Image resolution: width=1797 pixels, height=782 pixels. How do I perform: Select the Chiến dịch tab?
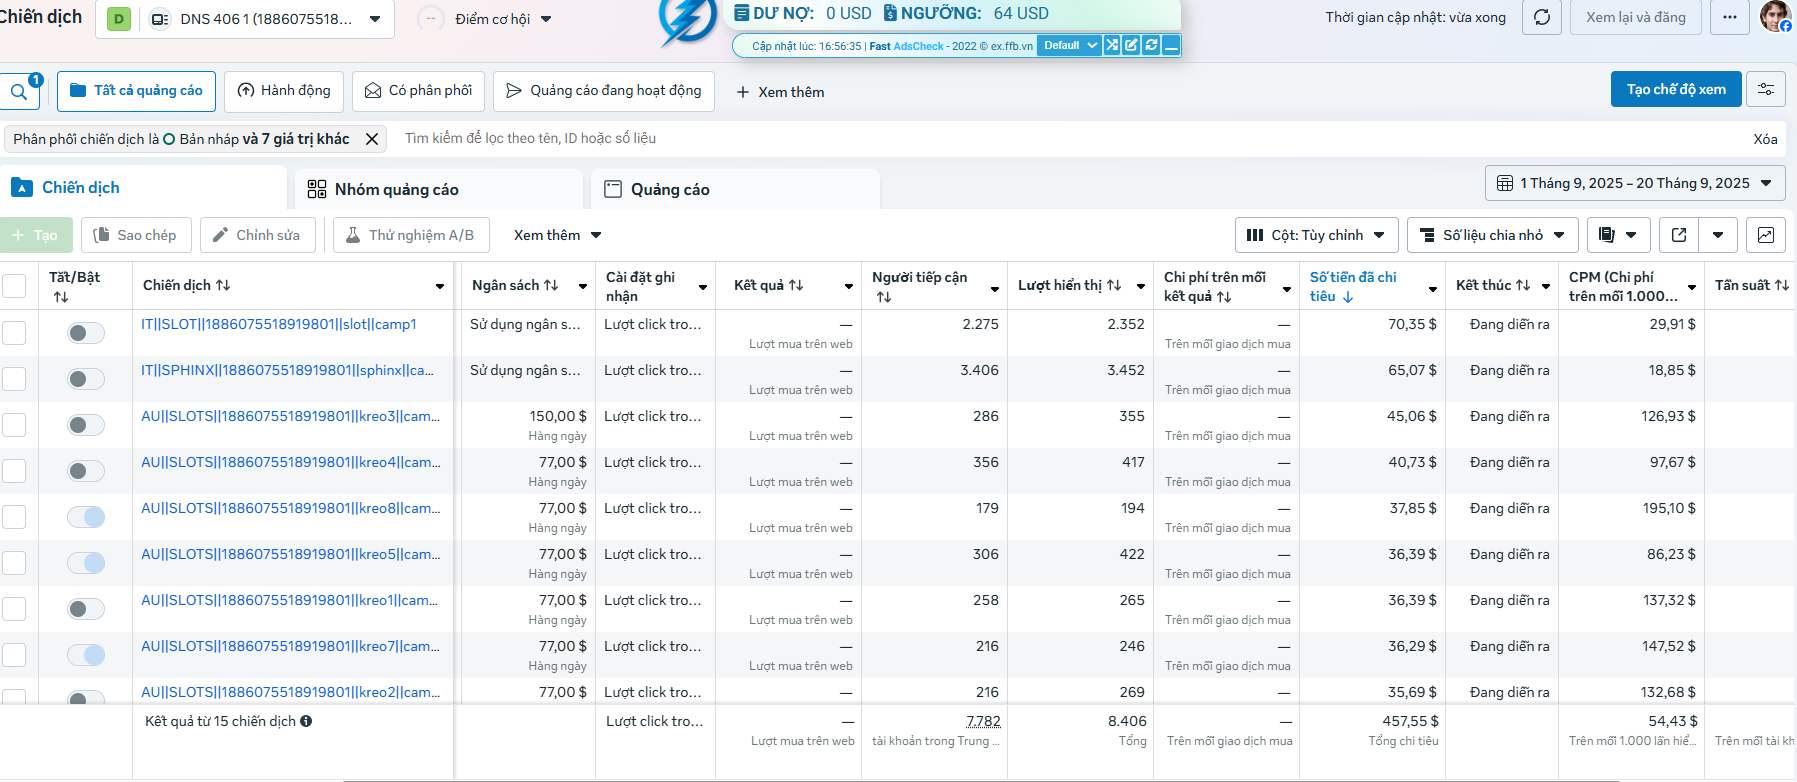144,188
